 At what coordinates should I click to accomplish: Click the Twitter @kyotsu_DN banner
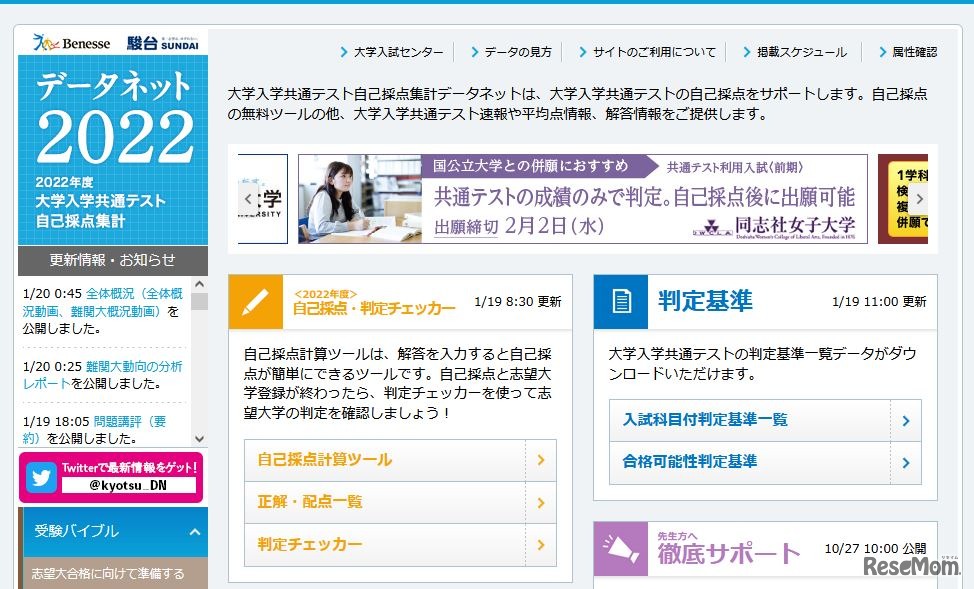[x=111, y=477]
